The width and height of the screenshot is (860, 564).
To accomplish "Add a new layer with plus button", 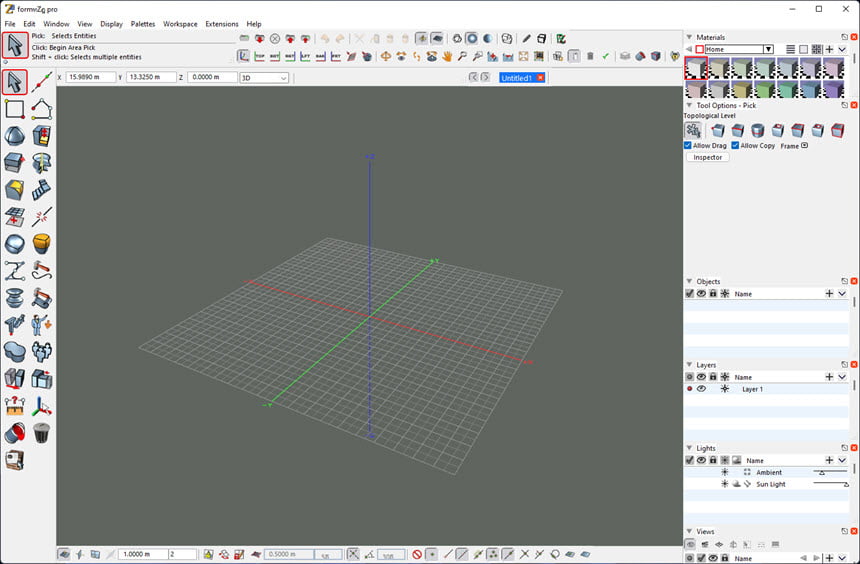I will point(829,377).
